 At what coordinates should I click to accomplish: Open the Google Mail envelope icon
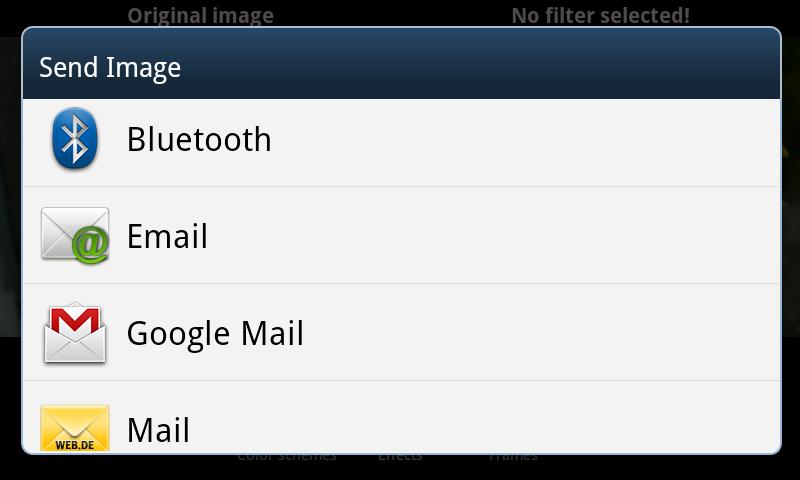click(x=75, y=333)
